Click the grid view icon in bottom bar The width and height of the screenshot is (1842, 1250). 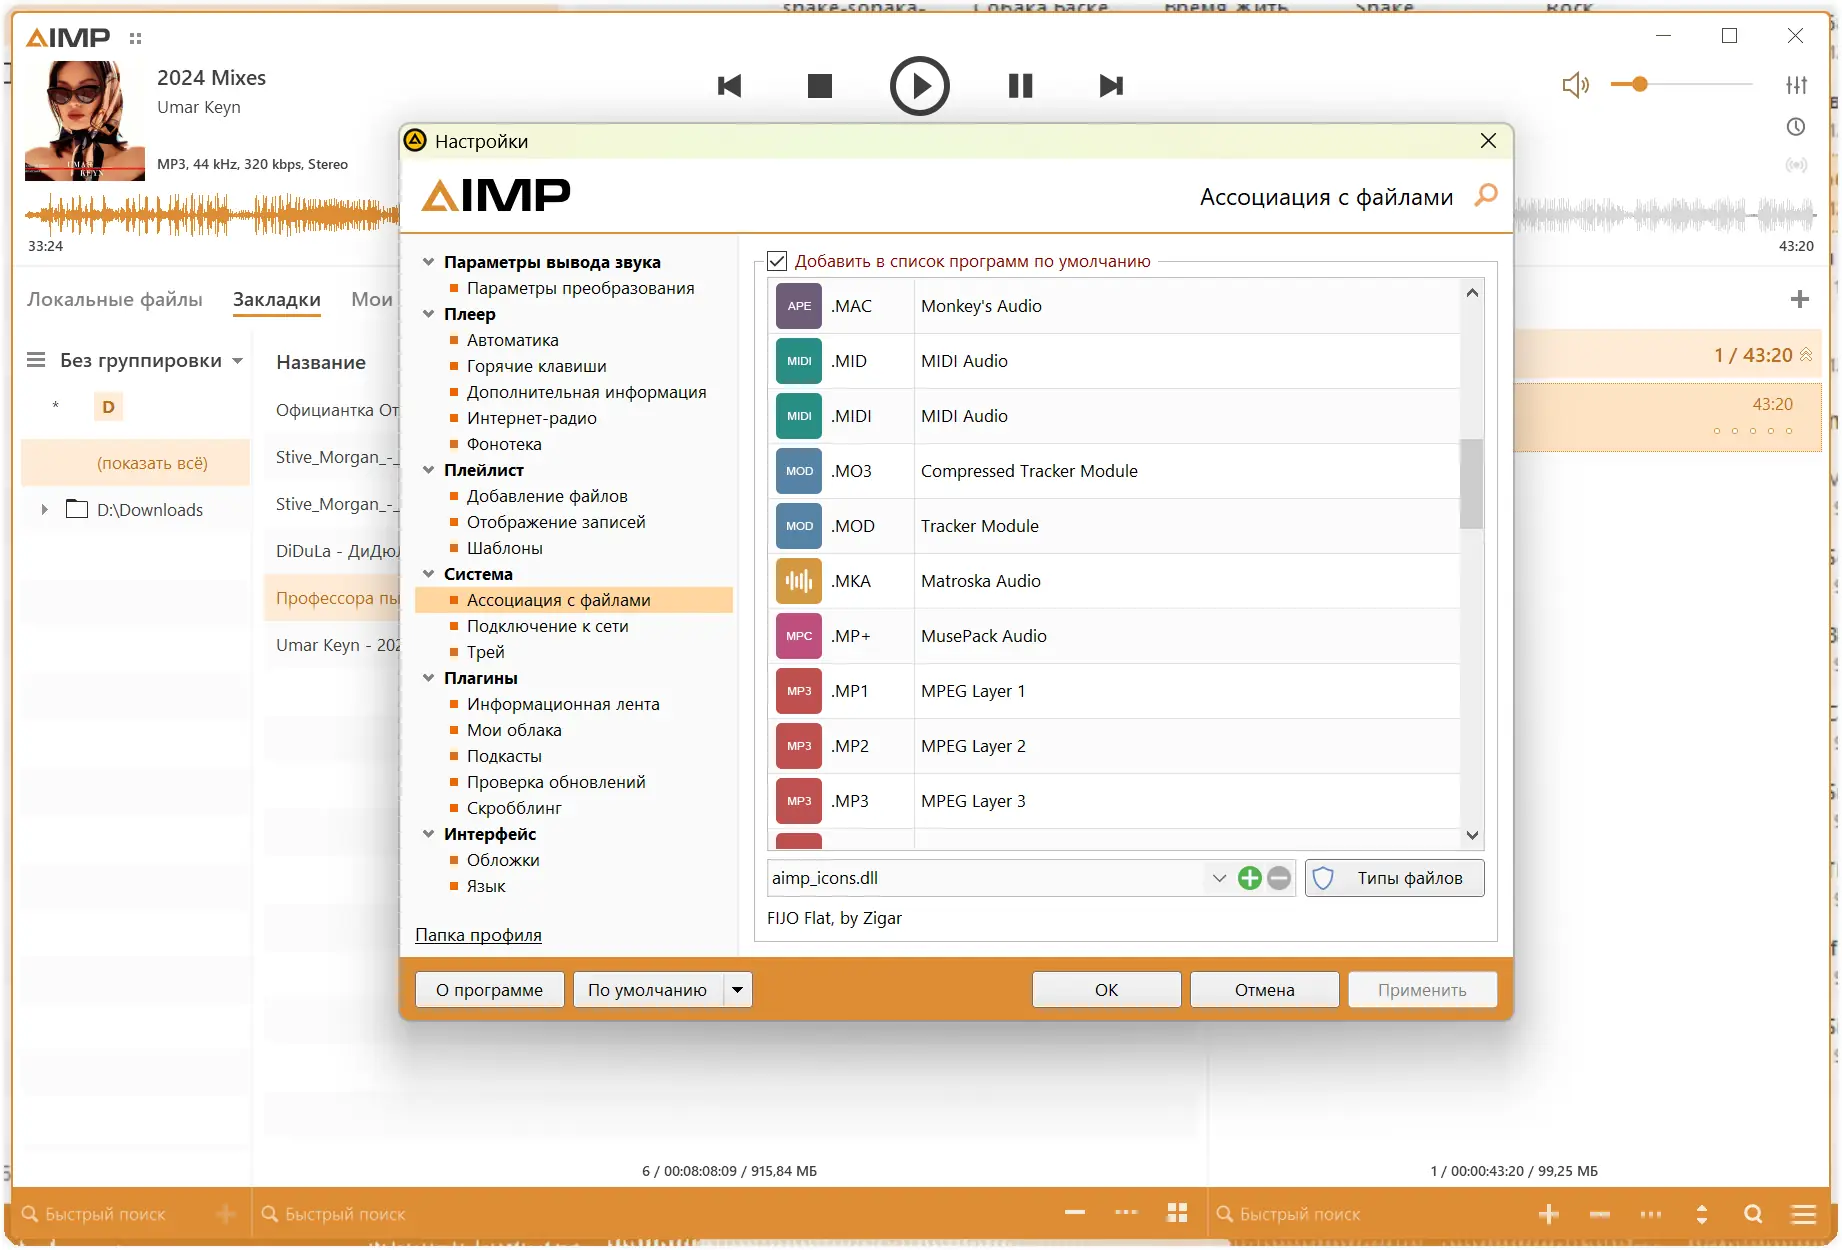pyautogui.click(x=1177, y=1213)
